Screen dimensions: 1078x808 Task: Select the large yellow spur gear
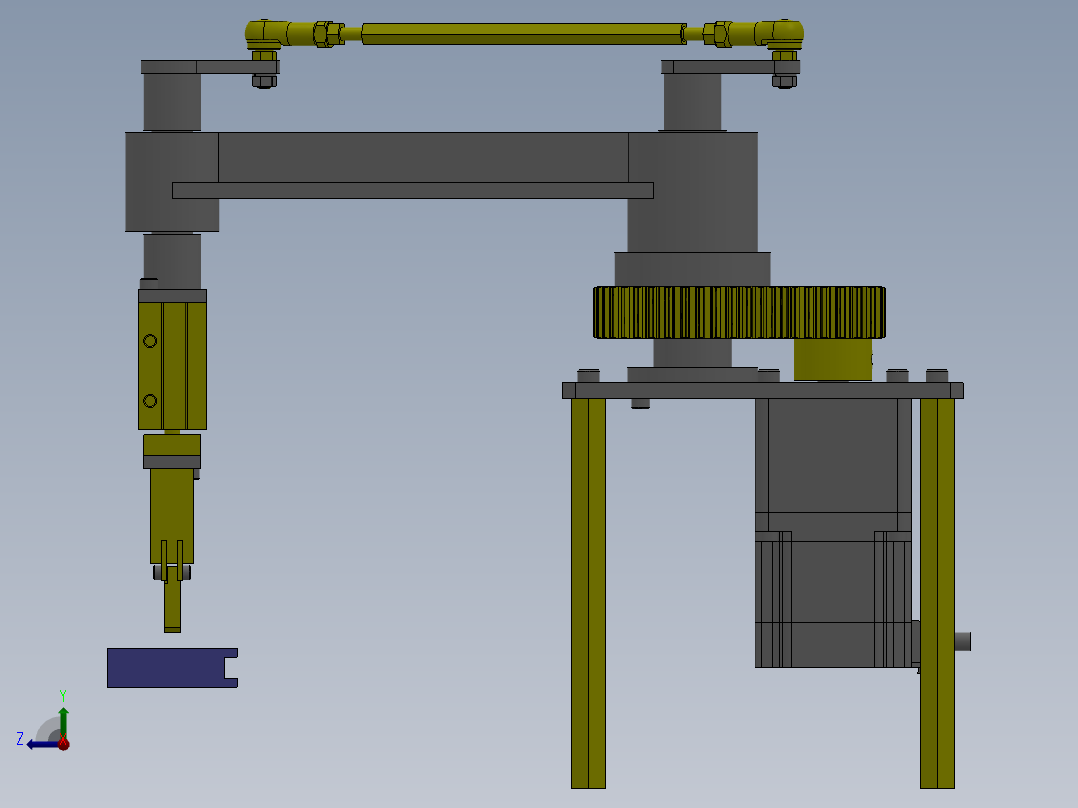[x=739, y=312]
